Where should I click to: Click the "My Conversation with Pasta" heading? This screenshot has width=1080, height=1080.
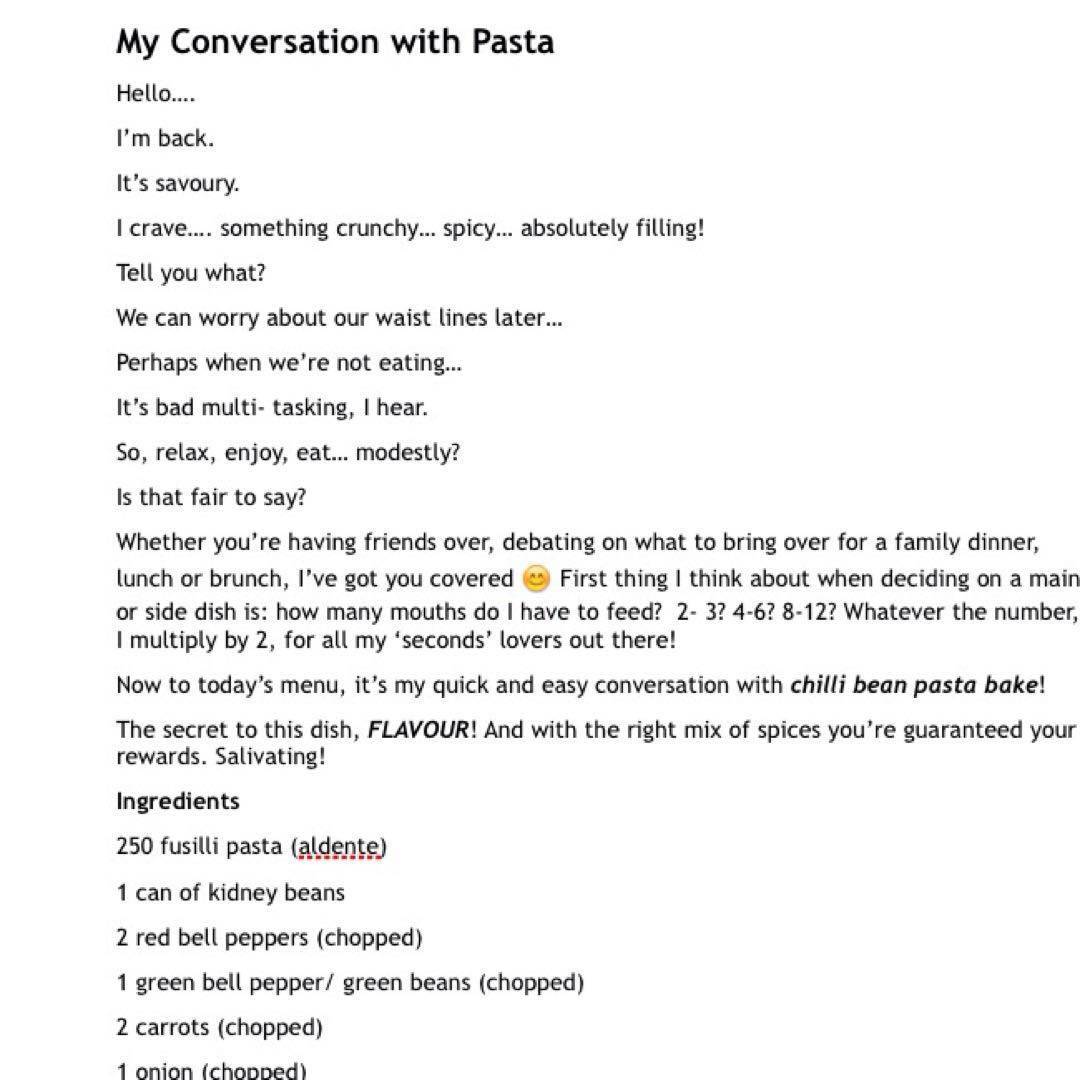coord(334,42)
